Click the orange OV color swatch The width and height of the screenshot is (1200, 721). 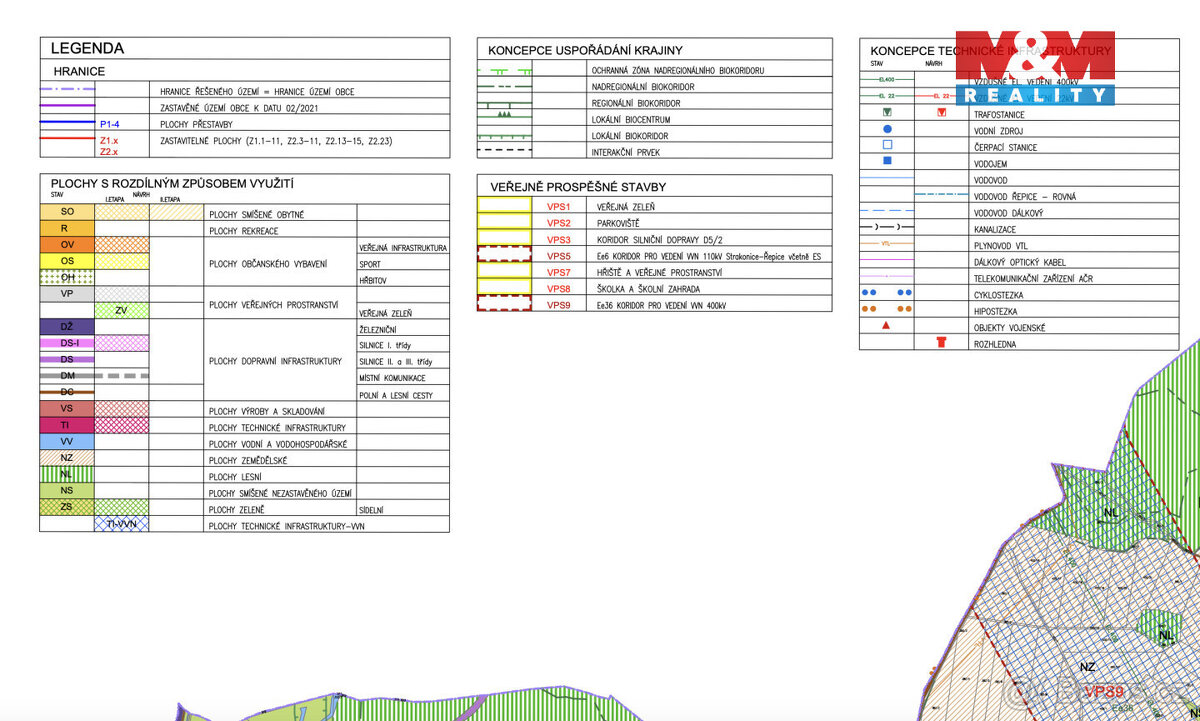coord(67,245)
